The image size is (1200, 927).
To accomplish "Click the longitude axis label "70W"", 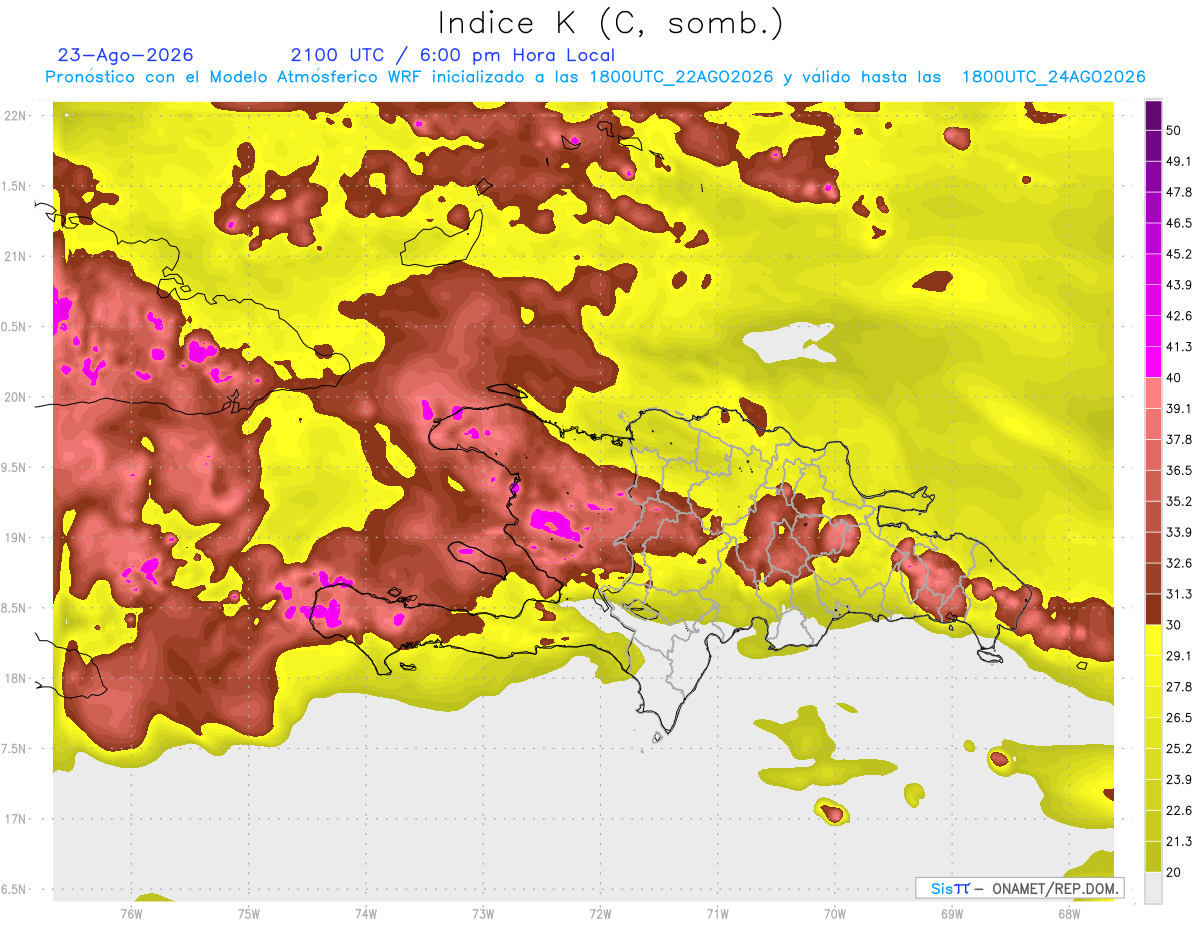I will point(834,913).
